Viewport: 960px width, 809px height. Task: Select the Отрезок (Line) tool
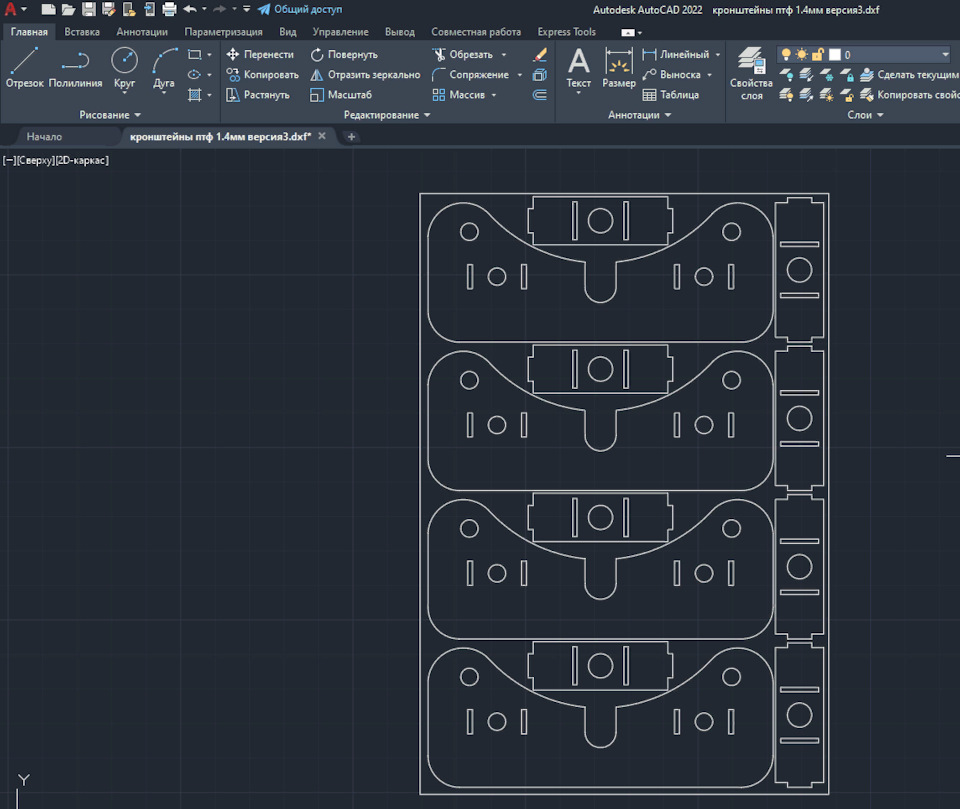pos(24,68)
